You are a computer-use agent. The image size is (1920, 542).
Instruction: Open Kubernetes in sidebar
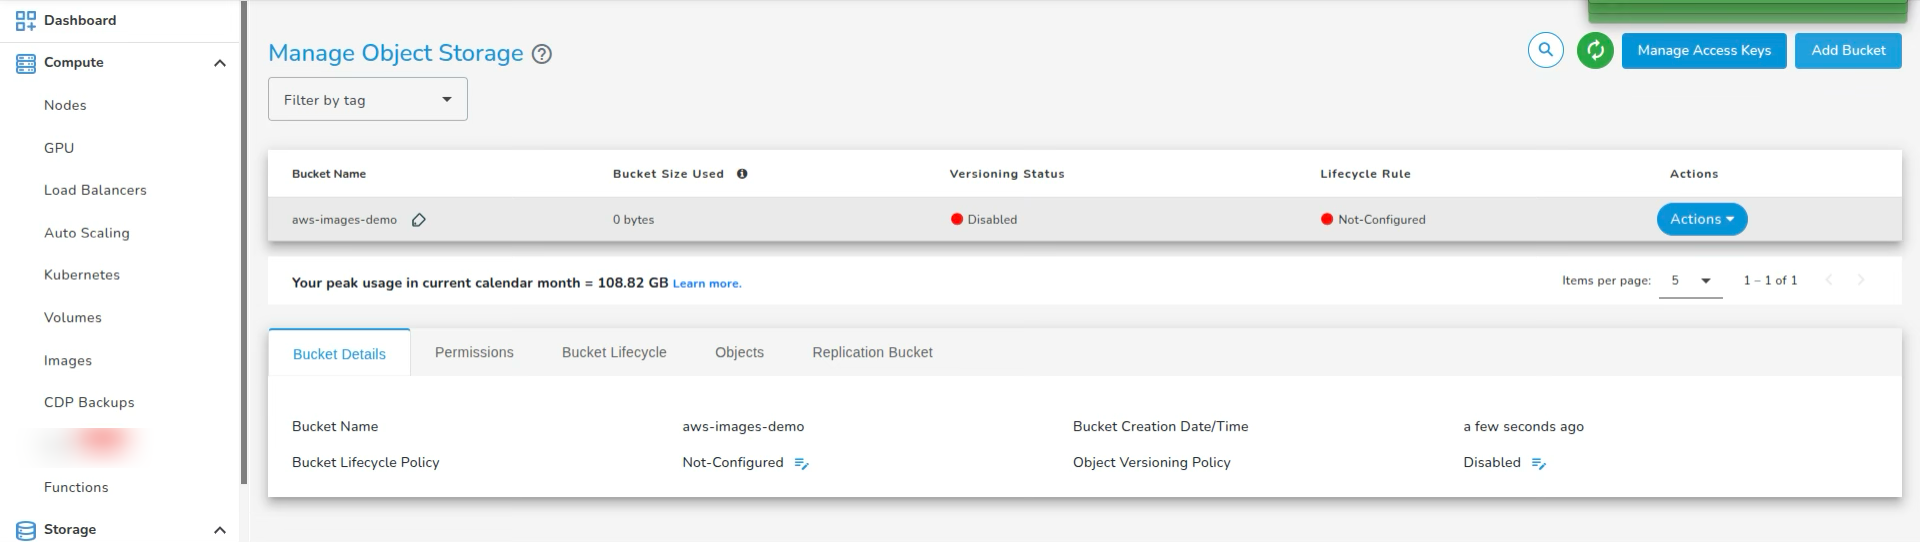coord(82,275)
